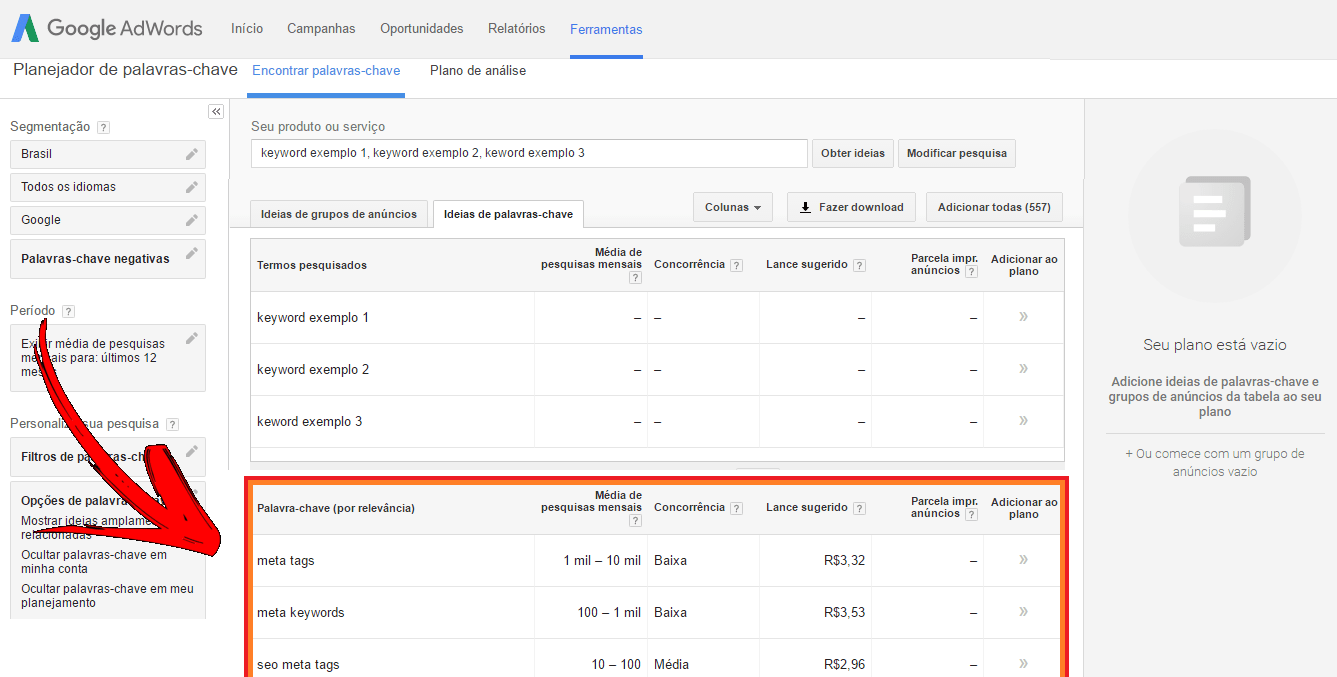Help icon under Média de pesquisas mensais lower table
Viewport: 1337px width, 677px height.
coord(635,521)
